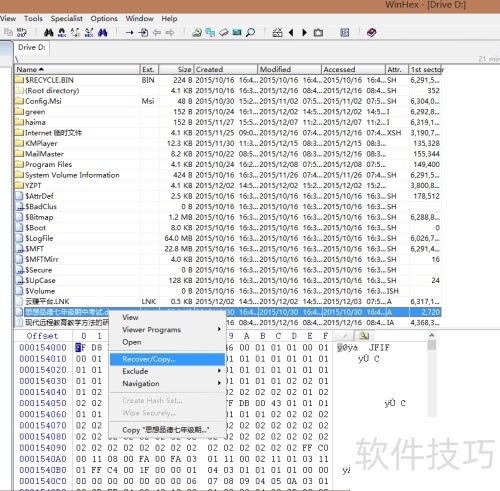Image resolution: width=500 pixels, height=491 pixels.
Task: Open the Window menu
Action: (x=140, y=18)
